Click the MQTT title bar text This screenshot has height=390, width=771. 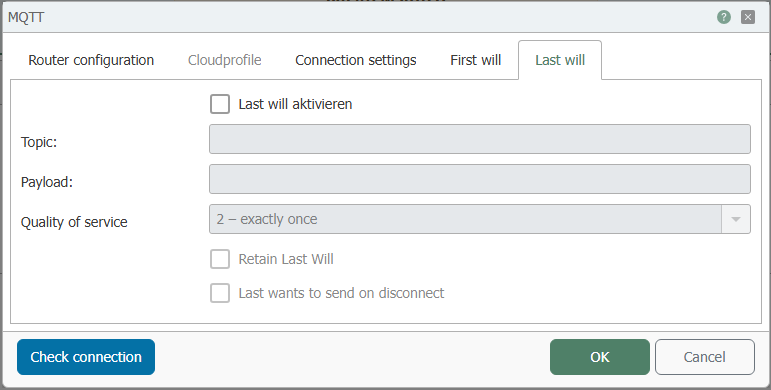click(26, 17)
